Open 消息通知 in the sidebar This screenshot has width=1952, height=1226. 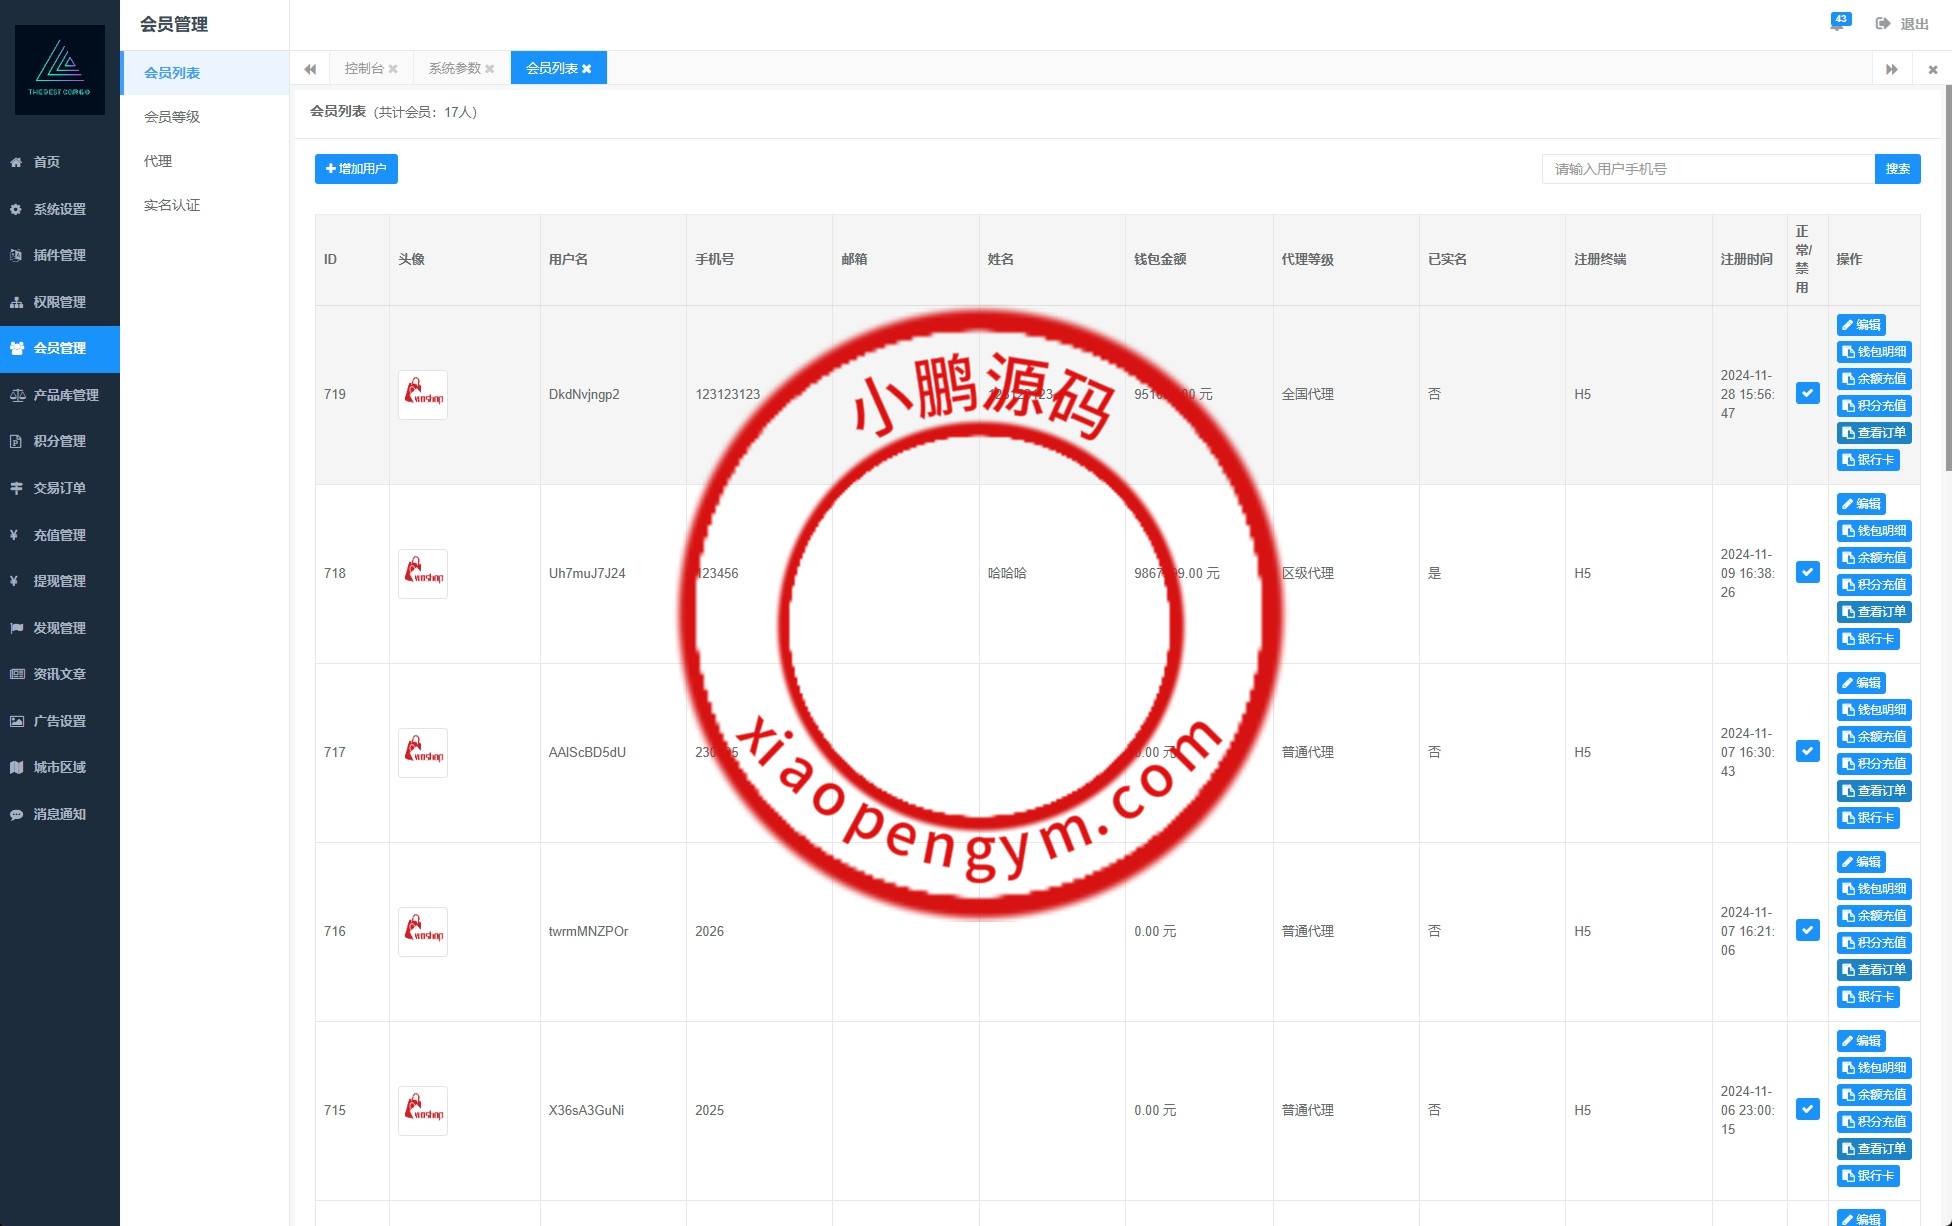point(60,814)
